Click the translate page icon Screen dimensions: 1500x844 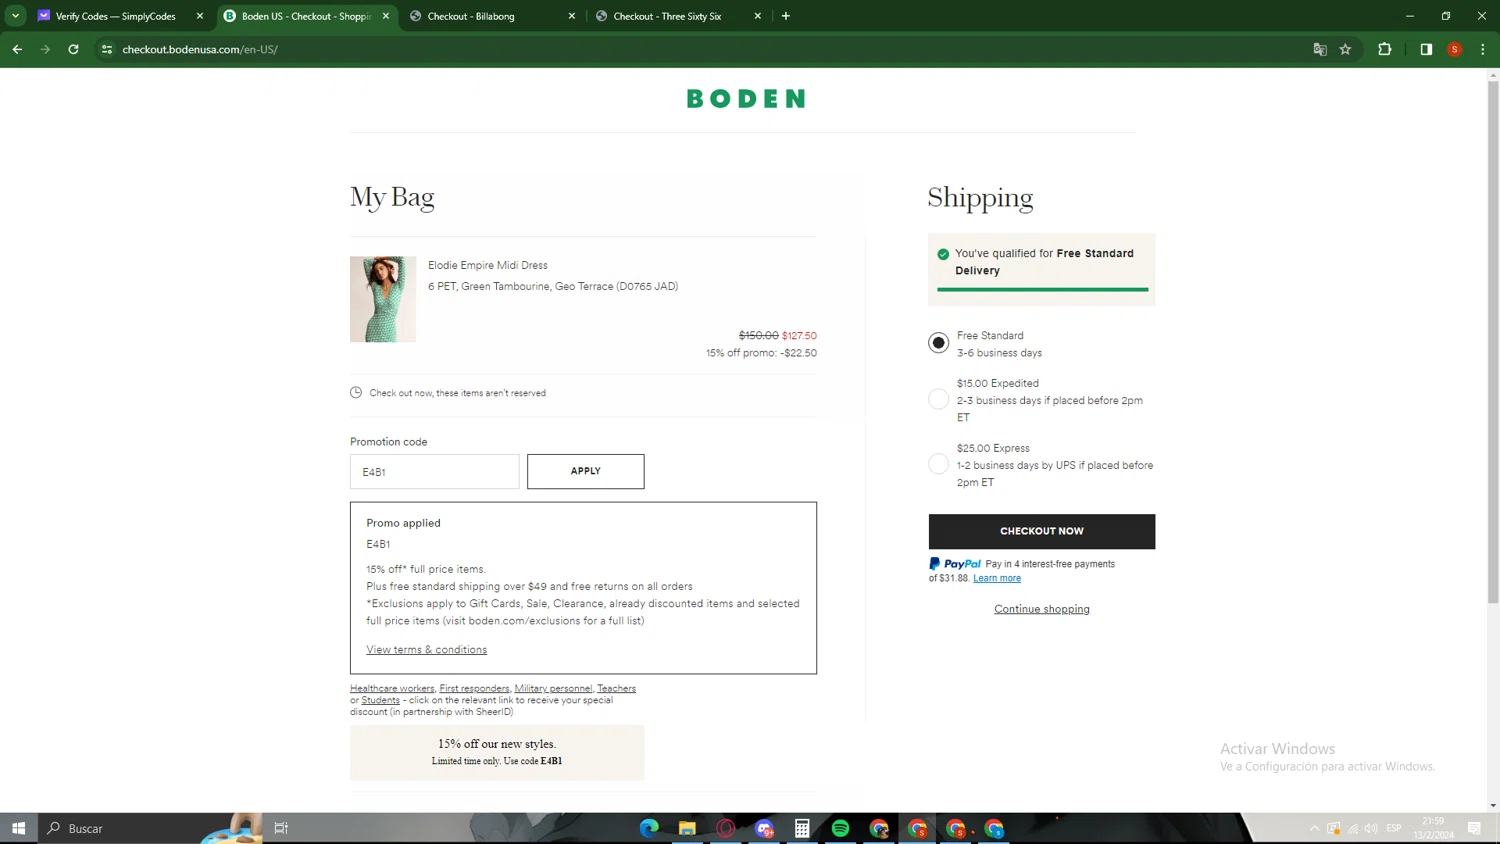(x=1320, y=49)
